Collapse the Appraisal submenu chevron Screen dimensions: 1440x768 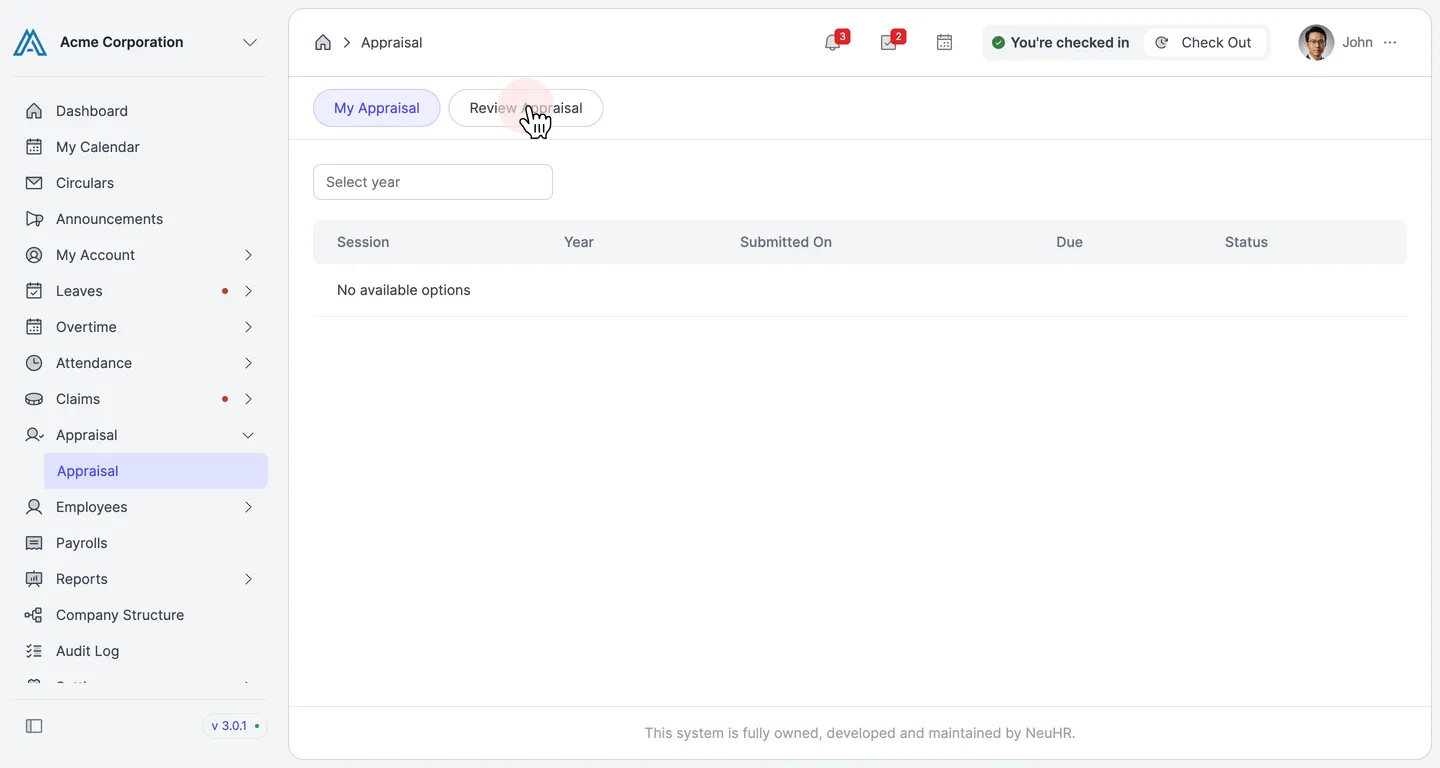pyautogui.click(x=248, y=435)
